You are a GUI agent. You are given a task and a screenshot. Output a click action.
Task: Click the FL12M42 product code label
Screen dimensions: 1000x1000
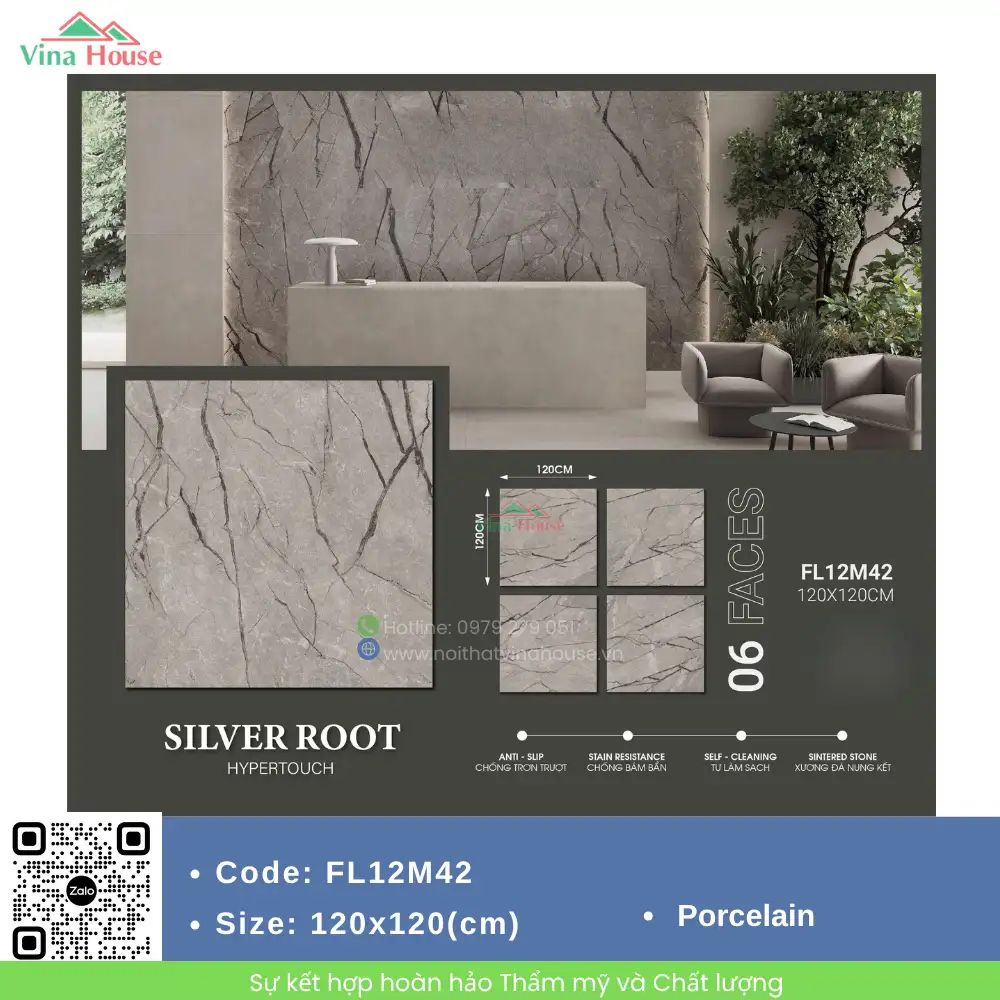click(x=846, y=572)
